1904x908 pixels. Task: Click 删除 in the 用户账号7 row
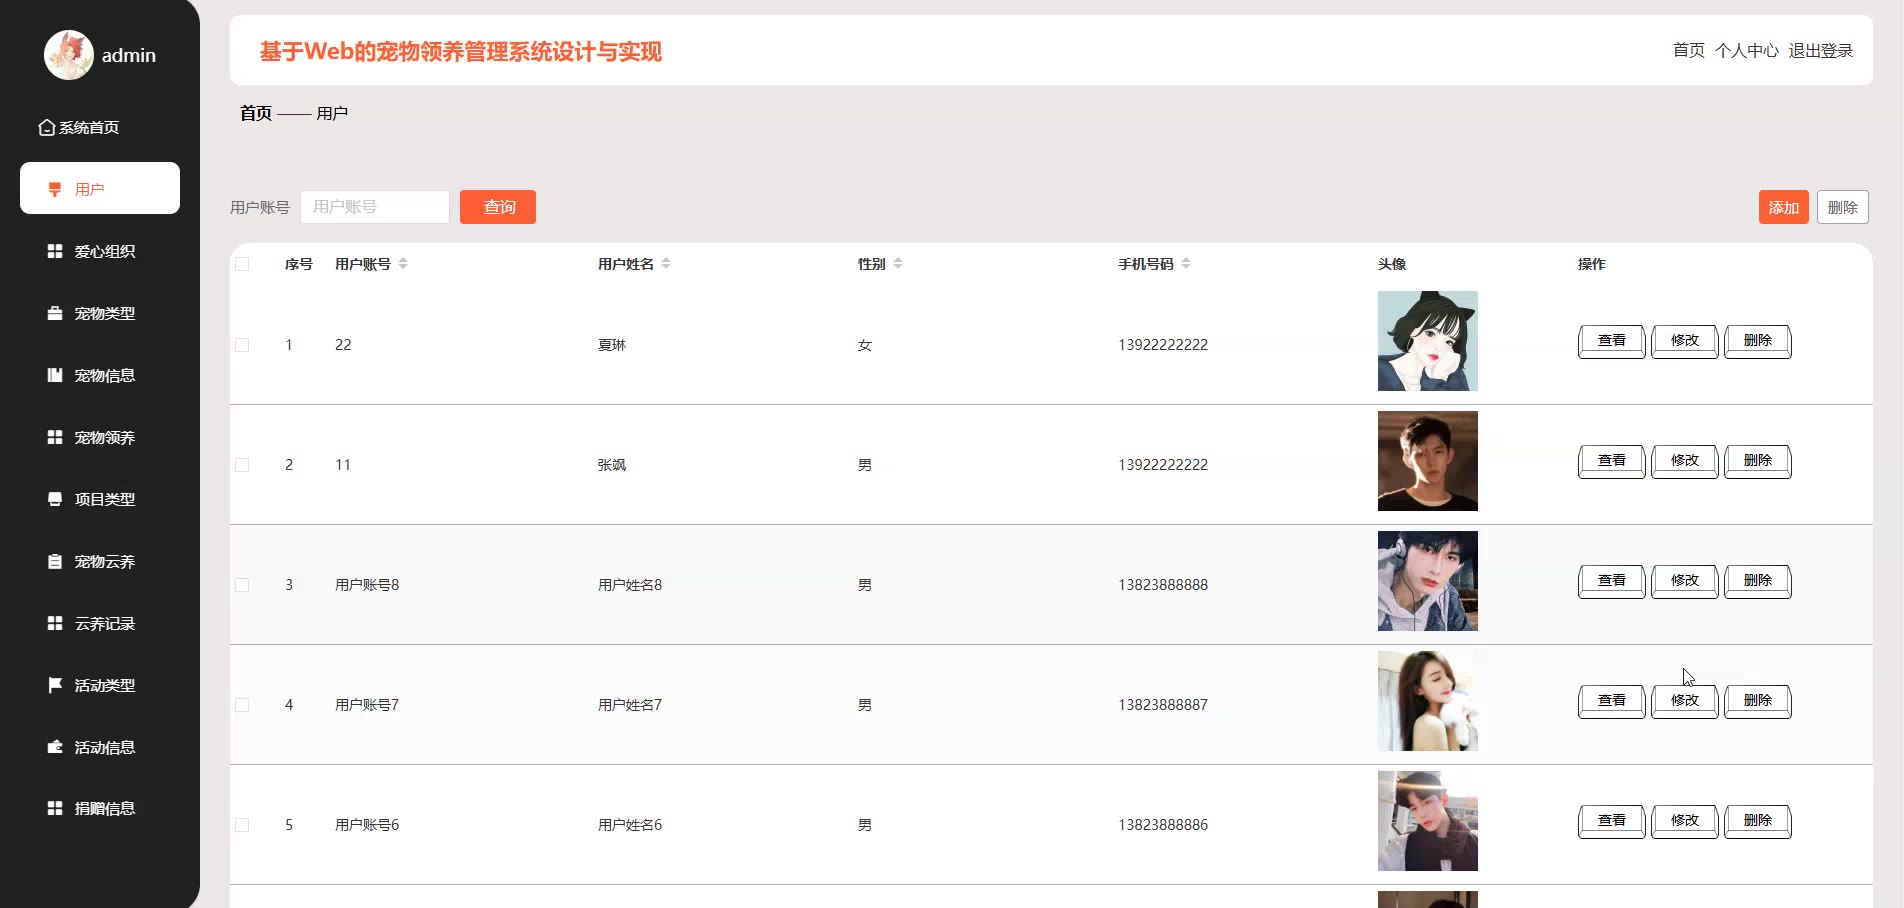pos(1758,701)
